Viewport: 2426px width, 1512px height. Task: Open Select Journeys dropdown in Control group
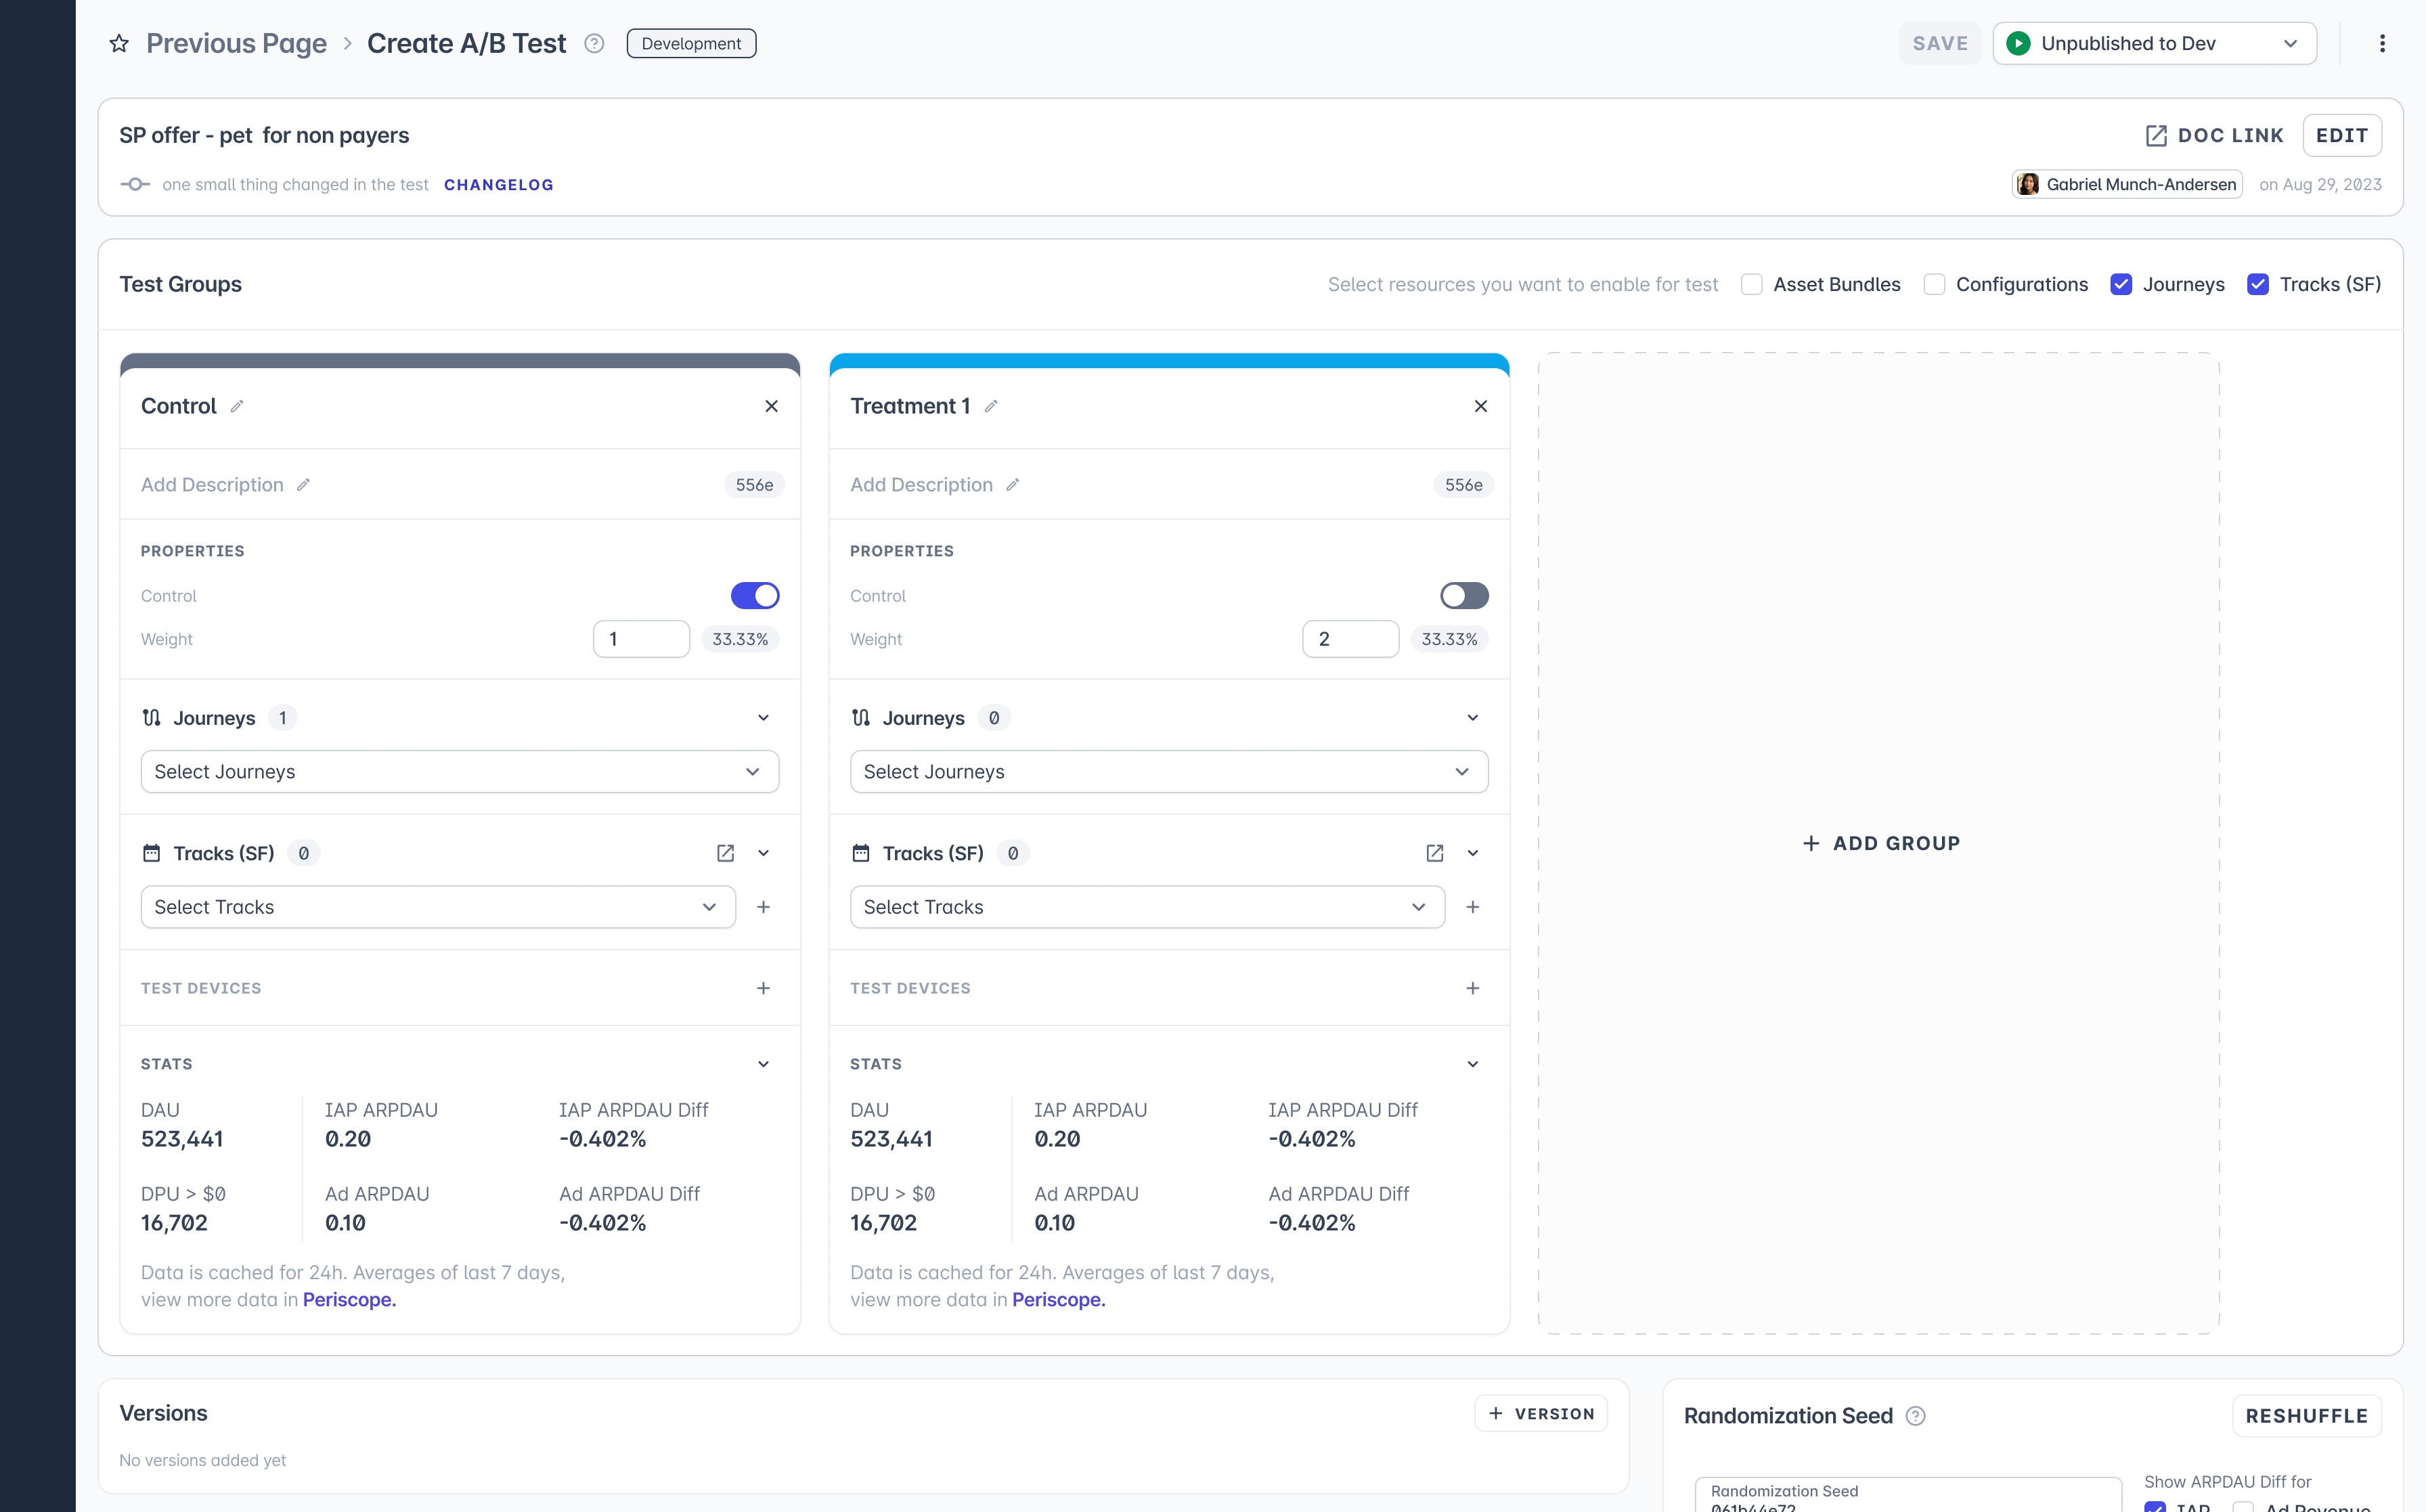[459, 772]
